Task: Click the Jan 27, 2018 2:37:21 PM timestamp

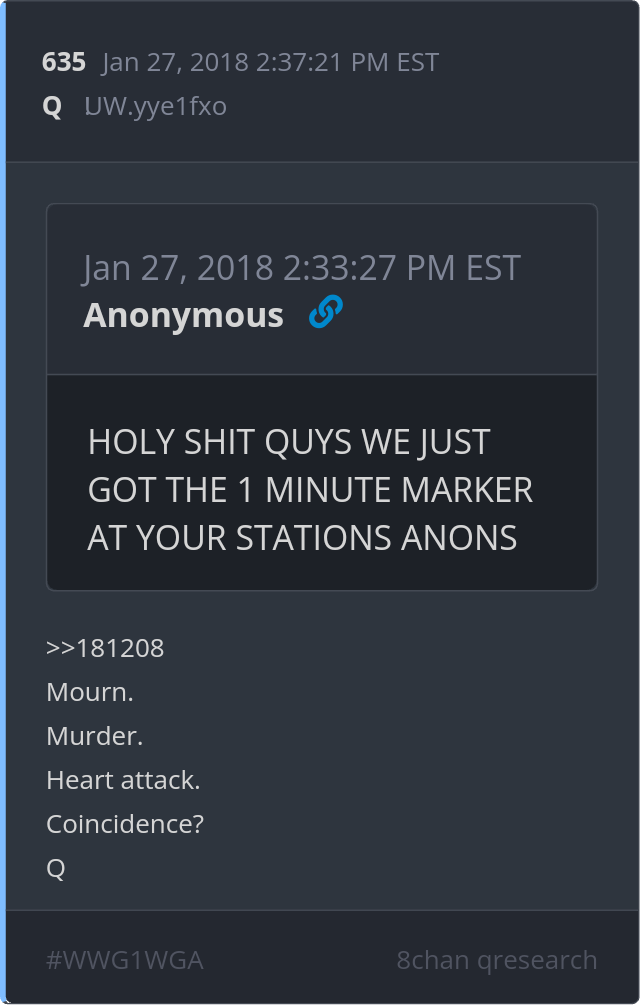Action: click(x=270, y=62)
